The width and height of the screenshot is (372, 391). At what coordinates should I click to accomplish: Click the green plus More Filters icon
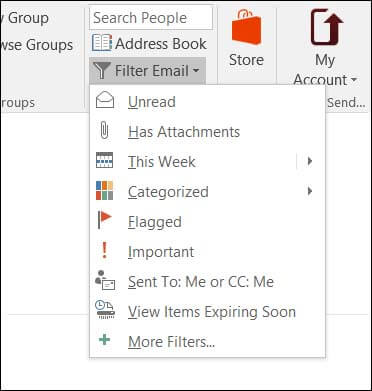pyautogui.click(x=105, y=340)
